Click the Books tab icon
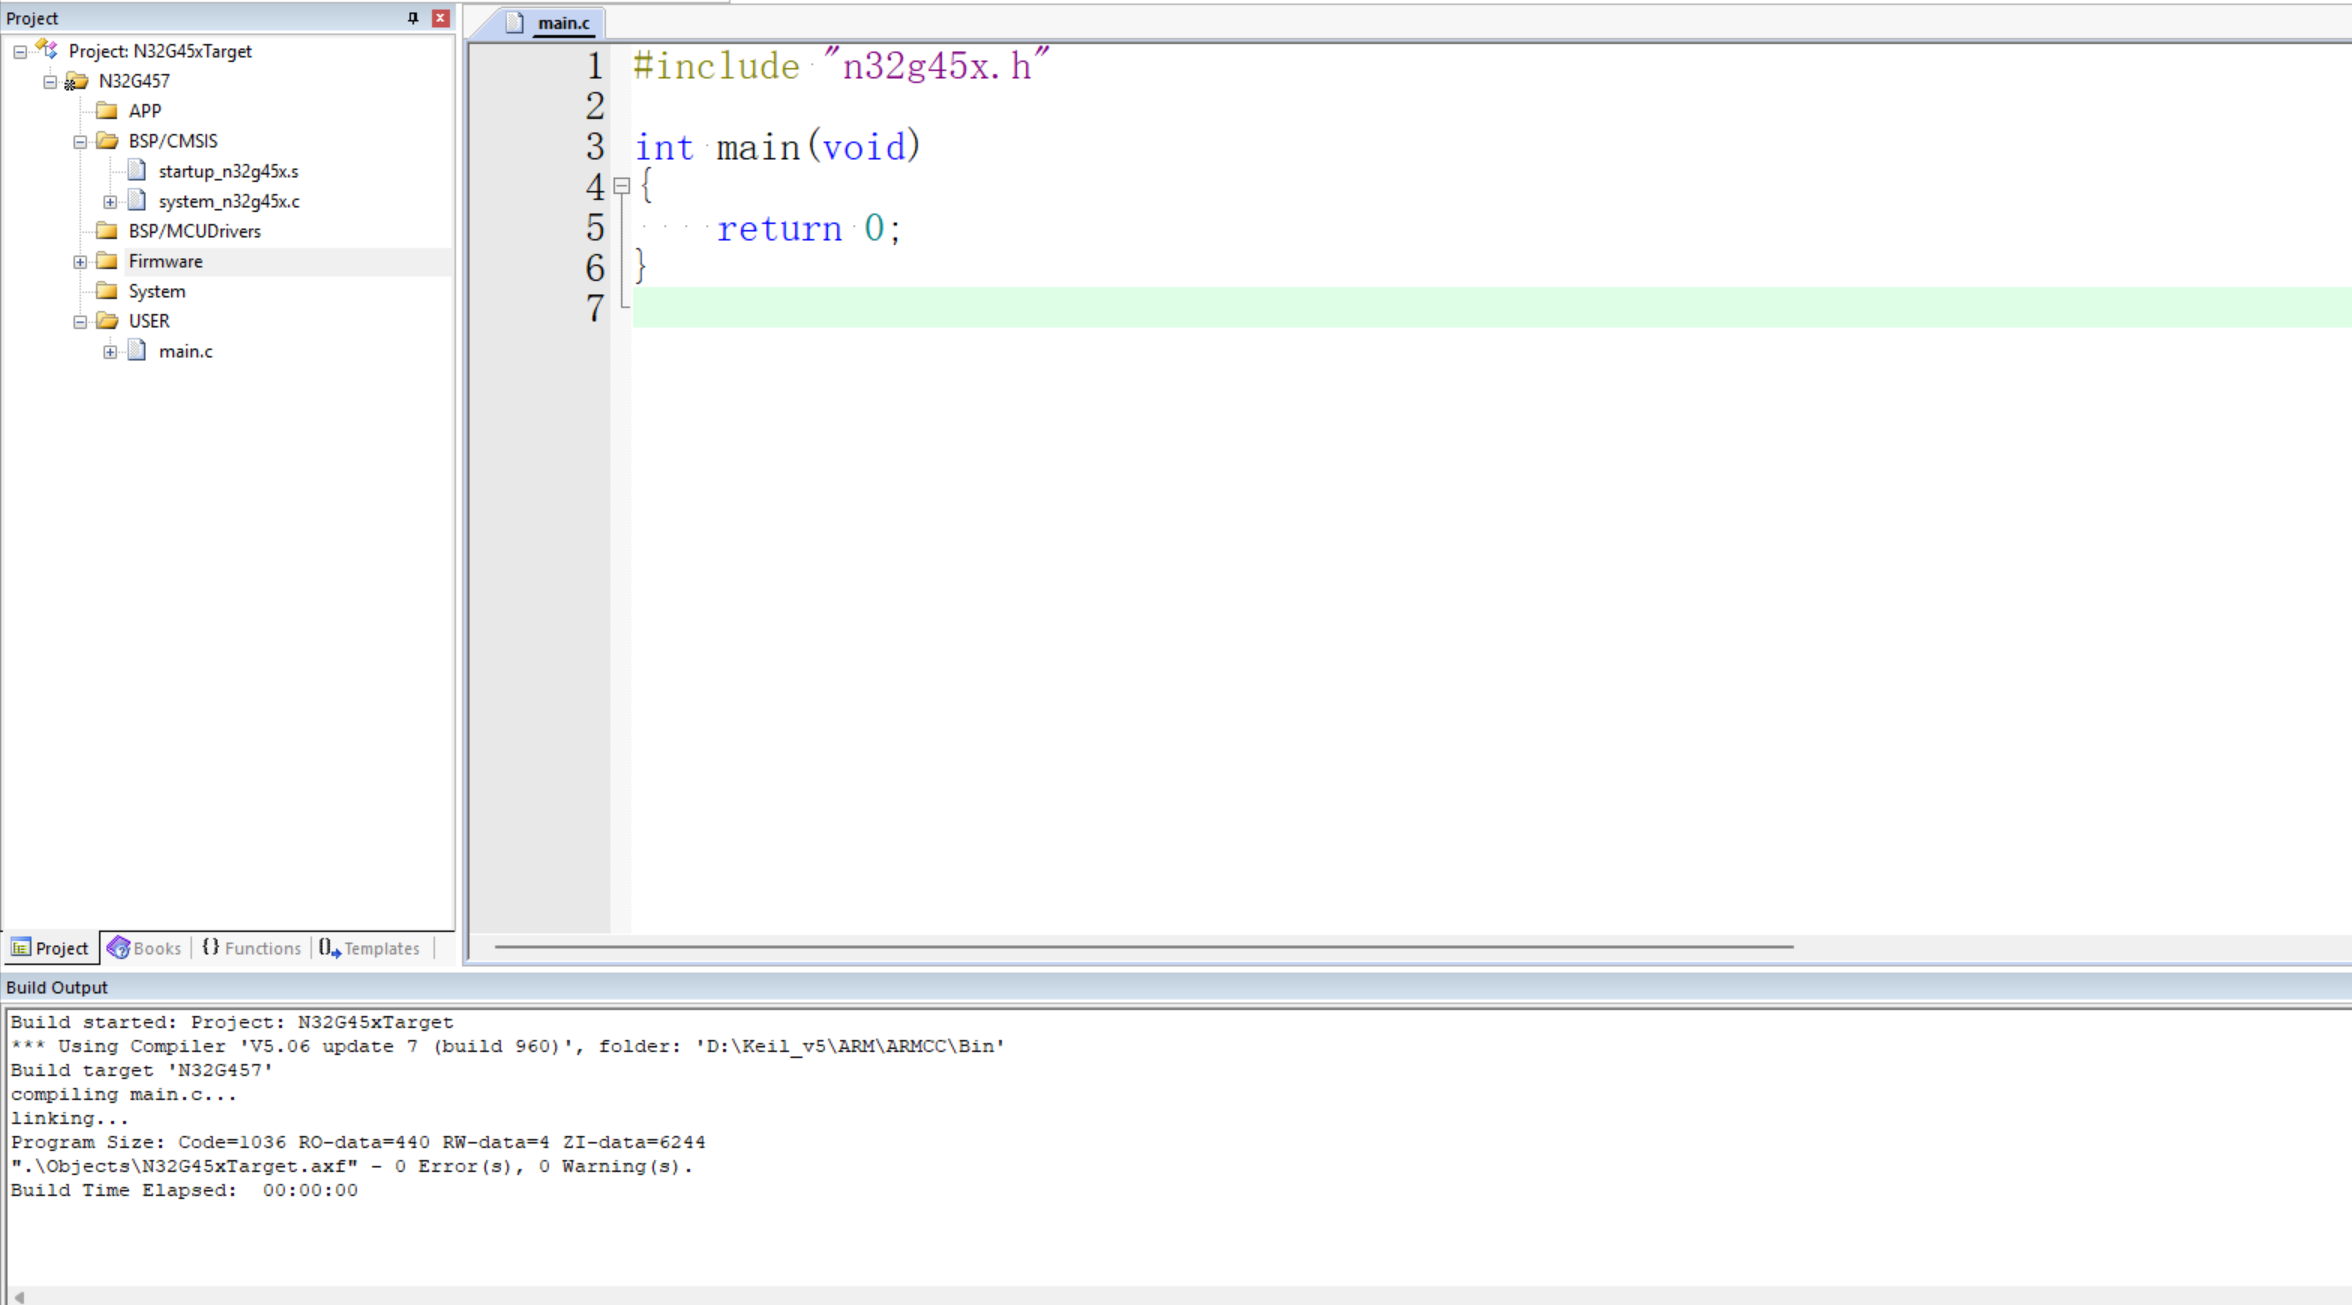 [118, 948]
